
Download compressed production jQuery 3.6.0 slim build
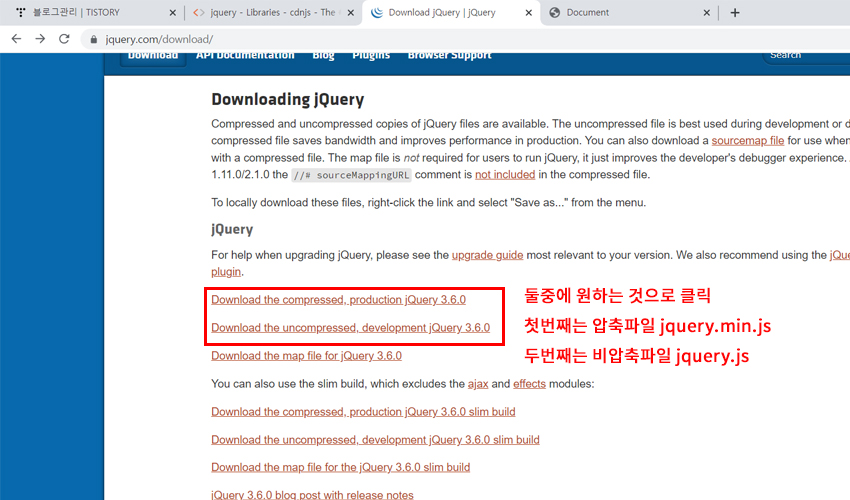click(x=363, y=412)
